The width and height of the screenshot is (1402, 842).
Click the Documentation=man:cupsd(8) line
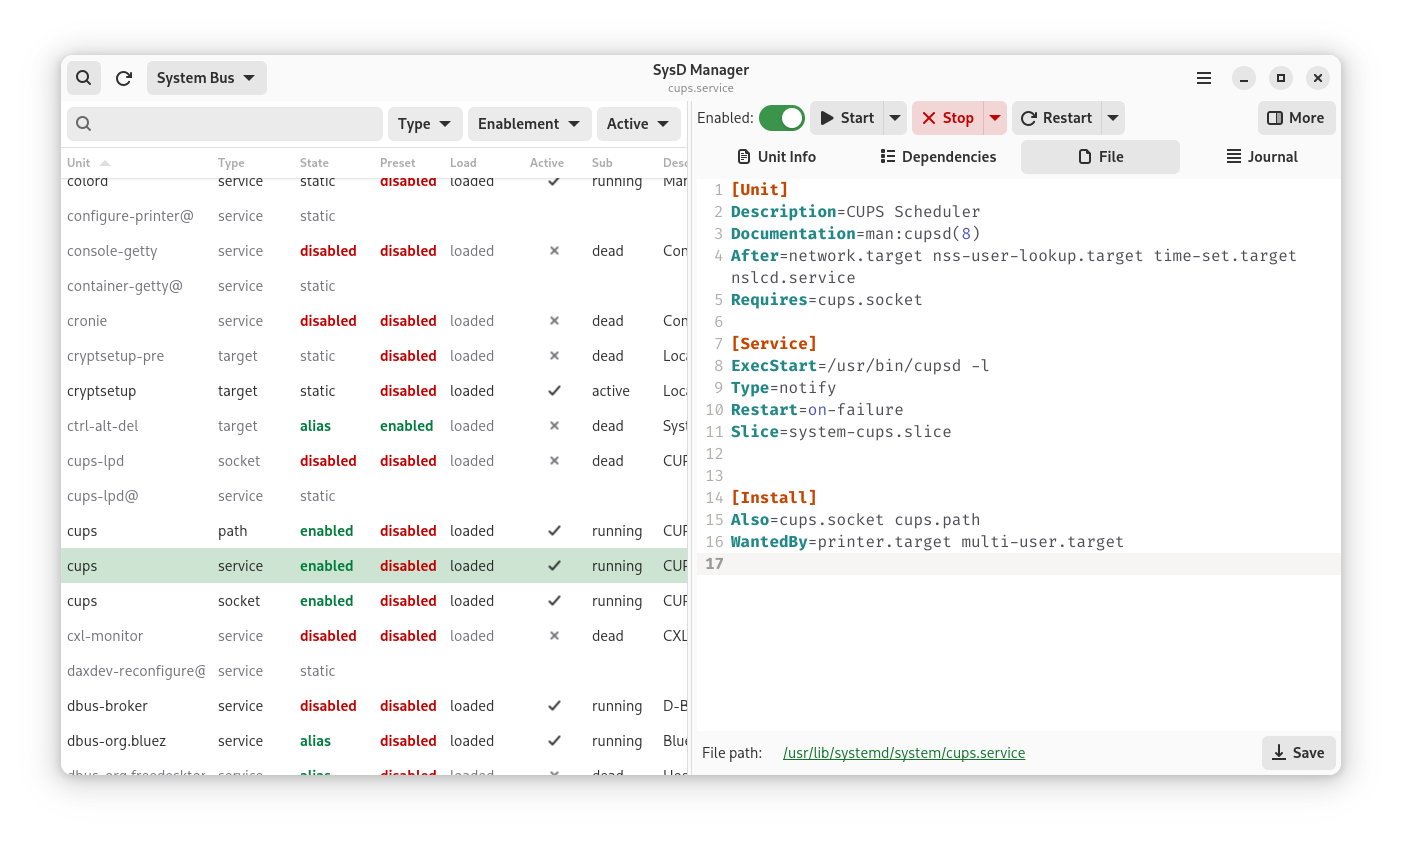855,234
